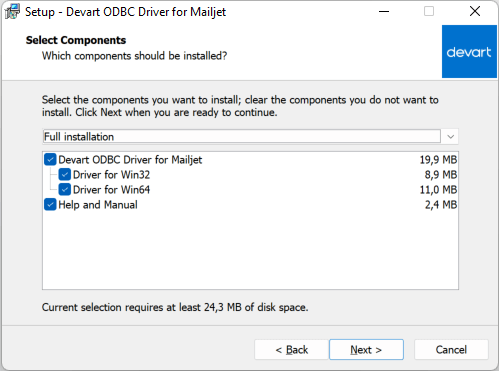Close the setup window
This screenshot has height=371, width=499.
tap(475, 12)
